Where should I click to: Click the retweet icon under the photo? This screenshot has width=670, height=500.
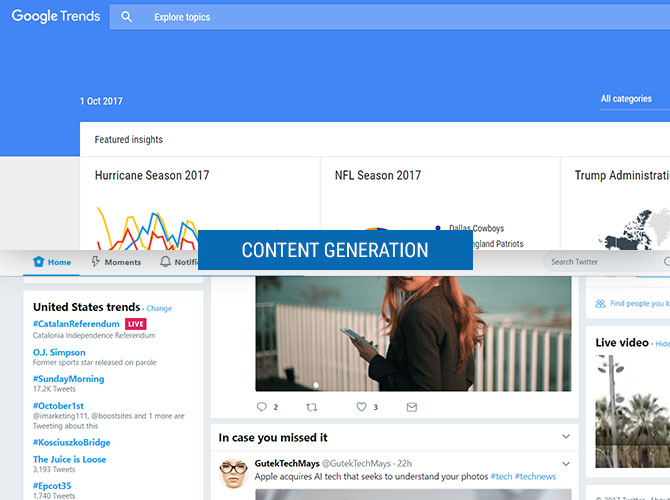click(311, 407)
